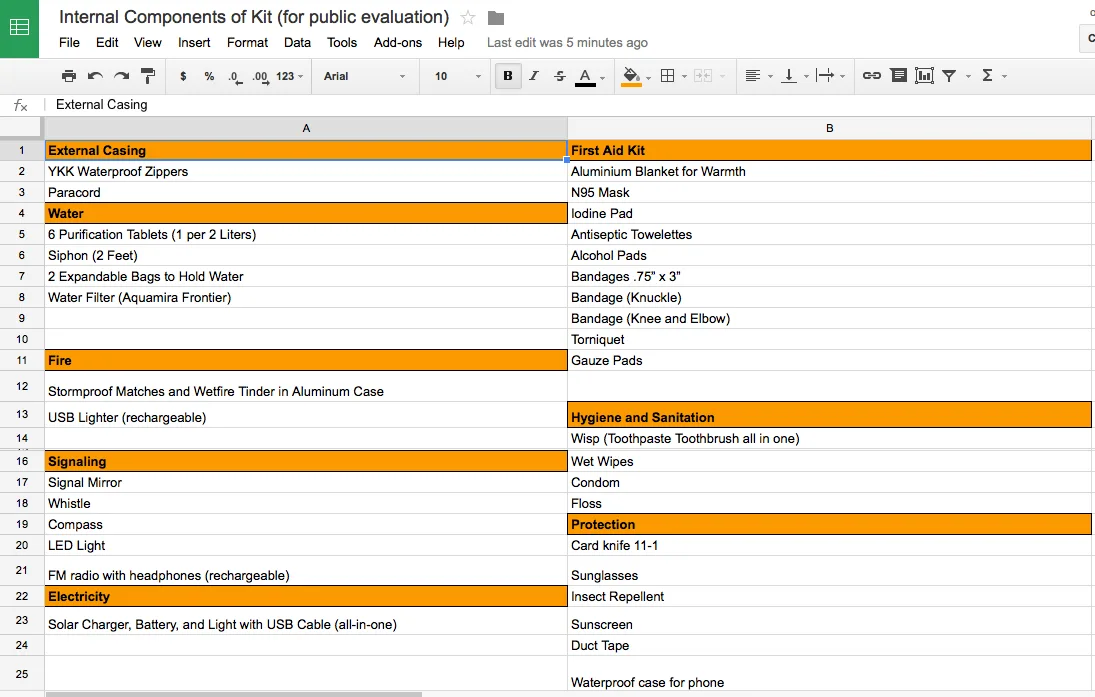Open the move-to-folder icon
This screenshot has width=1095, height=697.
pyautogui.click(x=496, y=17)
